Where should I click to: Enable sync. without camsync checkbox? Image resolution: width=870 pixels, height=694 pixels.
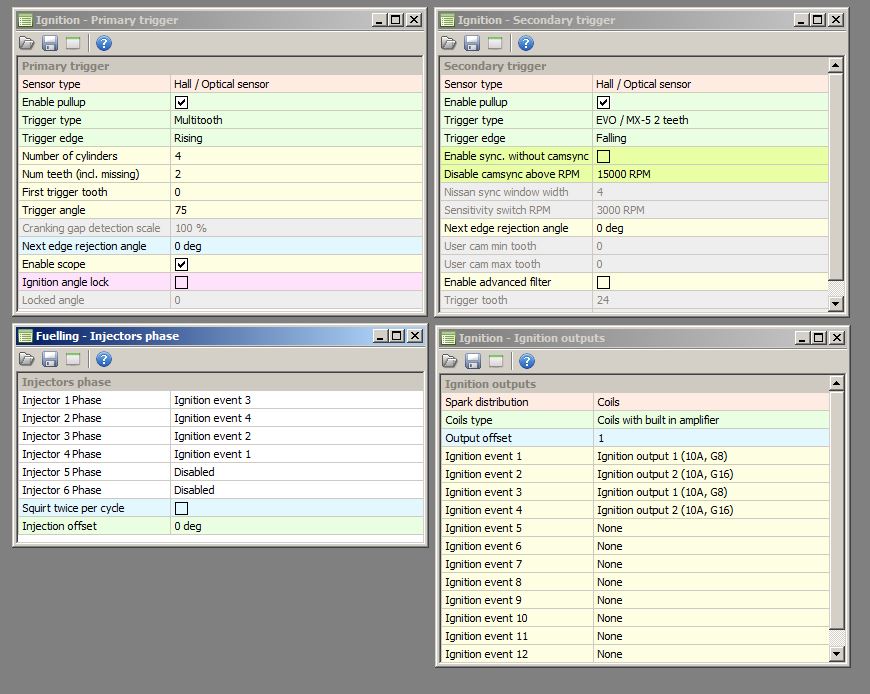pos(603,157)
